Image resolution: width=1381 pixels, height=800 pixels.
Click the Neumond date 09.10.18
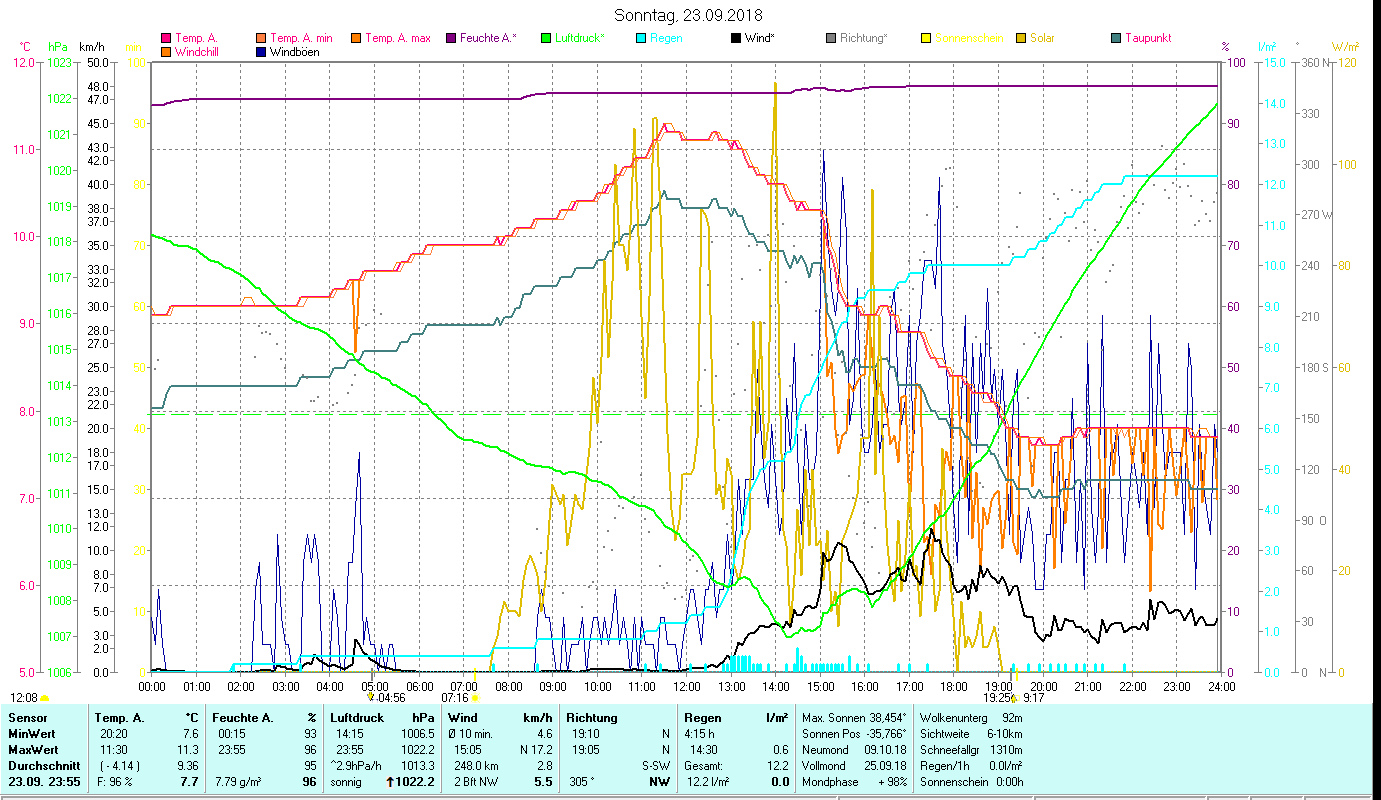pos(884,750)
